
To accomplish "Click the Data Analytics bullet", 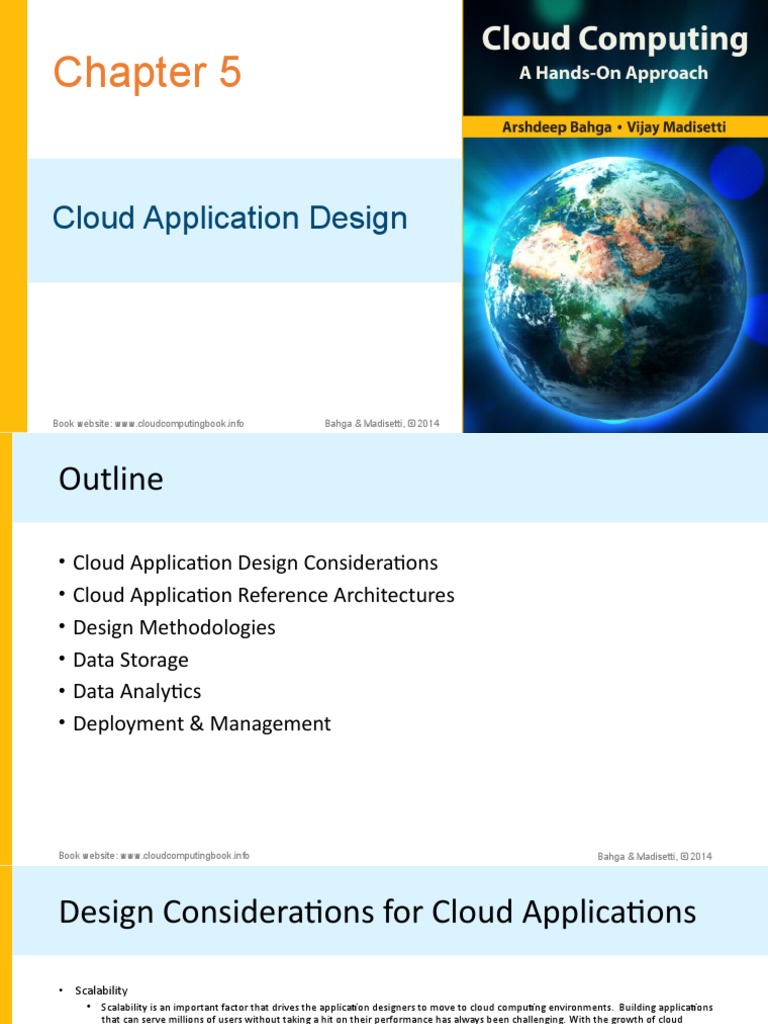I will pos(137,692).
